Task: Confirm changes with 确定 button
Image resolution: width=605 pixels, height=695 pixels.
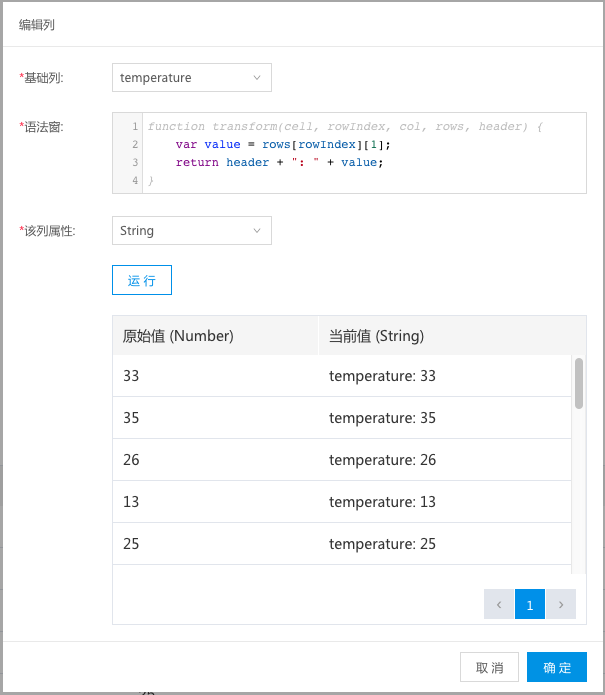Action: coord(557,667)
